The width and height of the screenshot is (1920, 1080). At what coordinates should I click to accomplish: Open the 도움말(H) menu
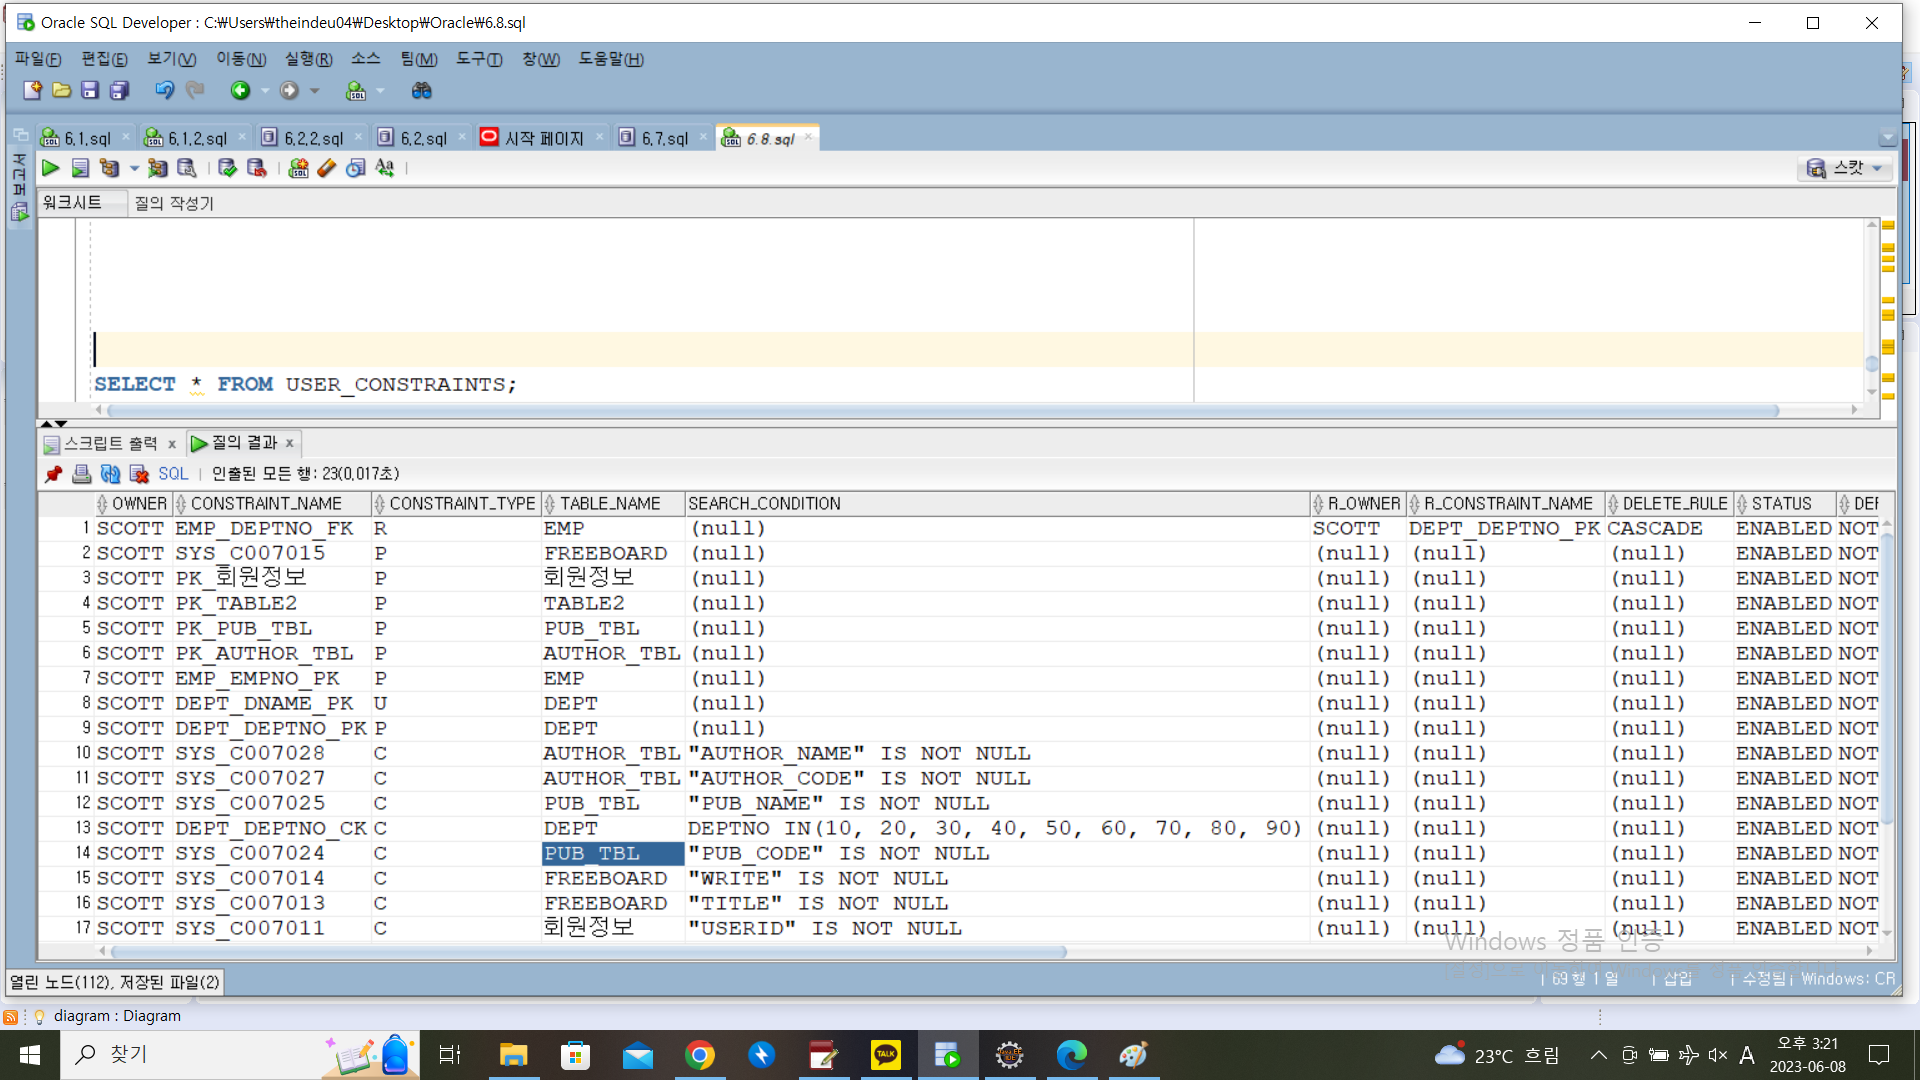point(611,59)
